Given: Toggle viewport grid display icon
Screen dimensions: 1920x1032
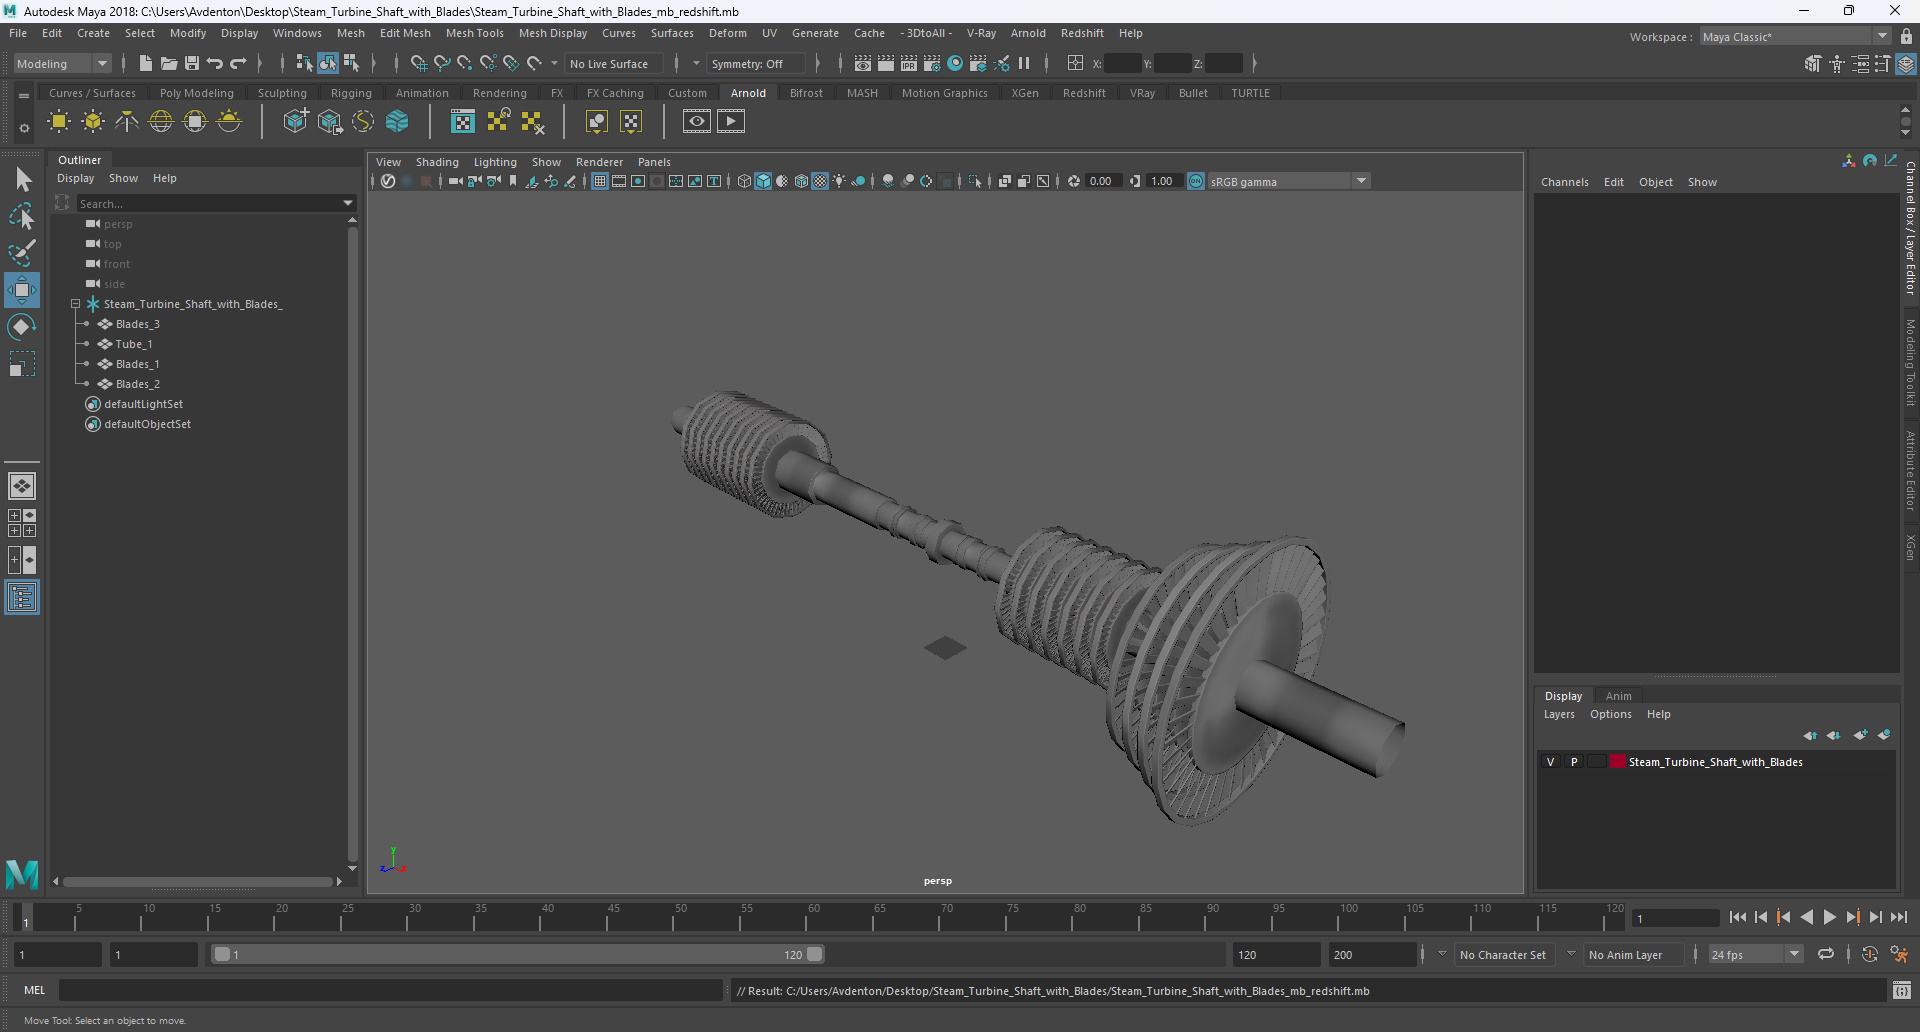Looking at the screenshot, I should [x=600, y=181].
